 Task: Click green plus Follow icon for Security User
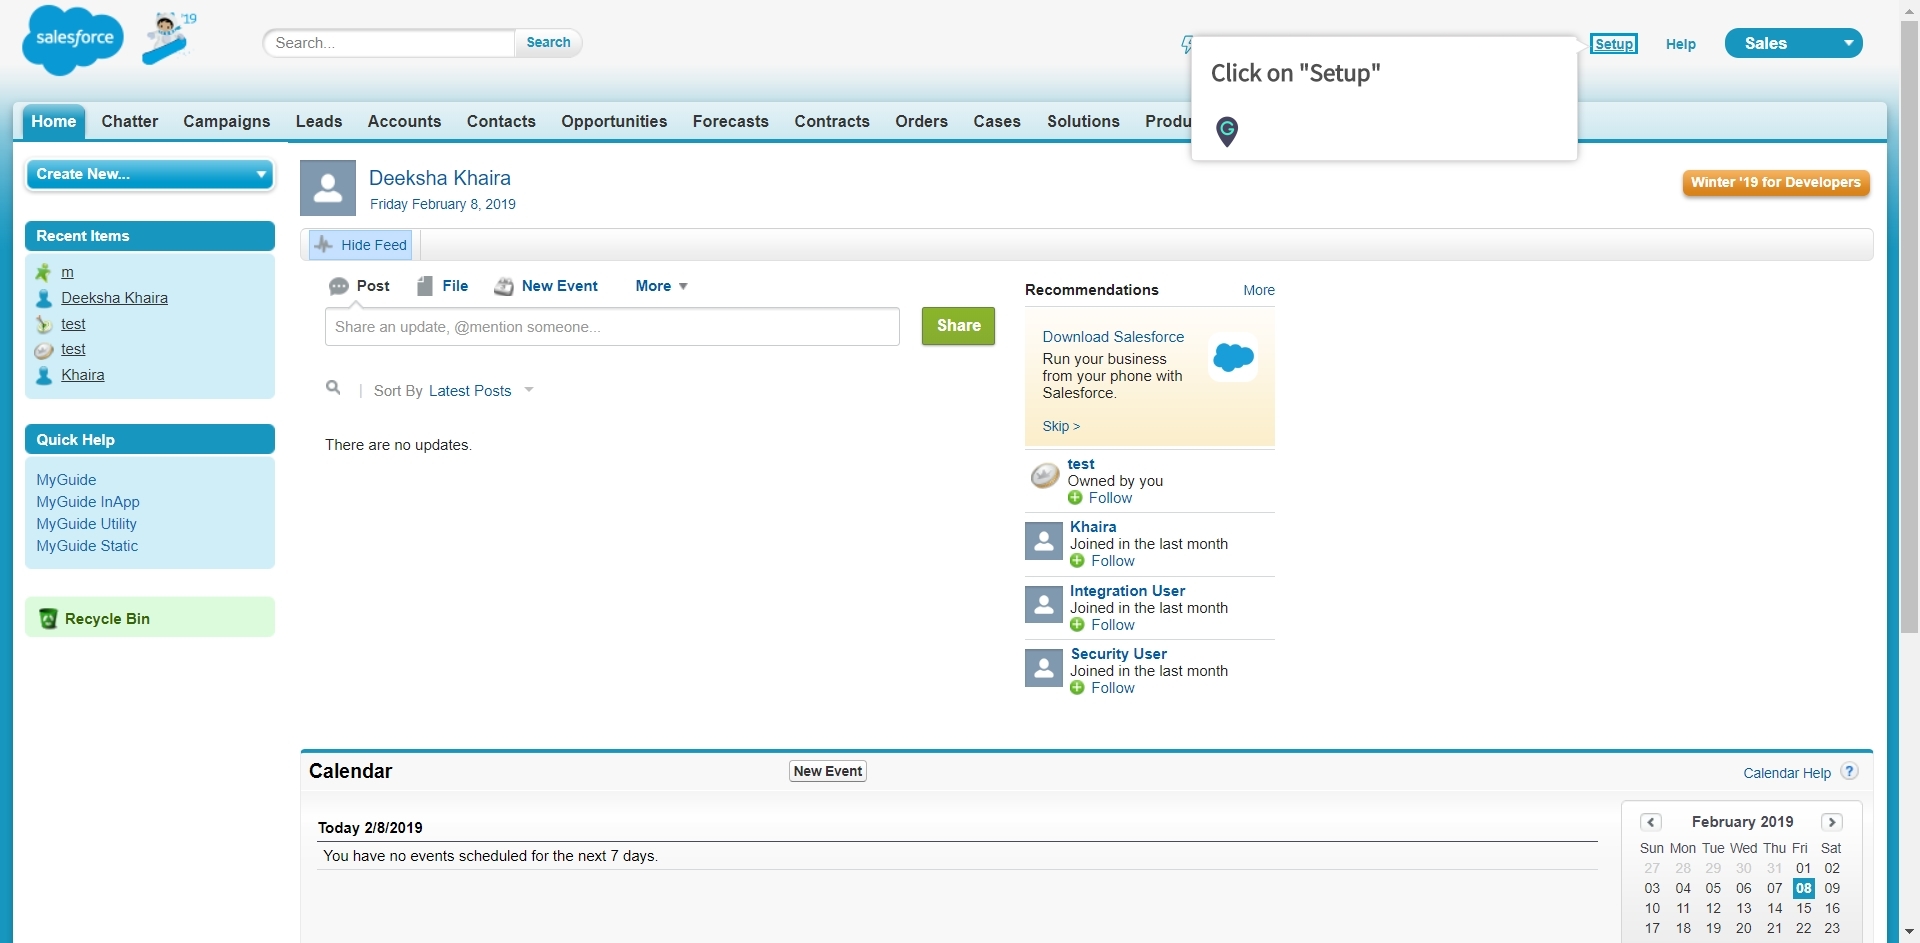pyautogui.click(x=1077, y=688)
